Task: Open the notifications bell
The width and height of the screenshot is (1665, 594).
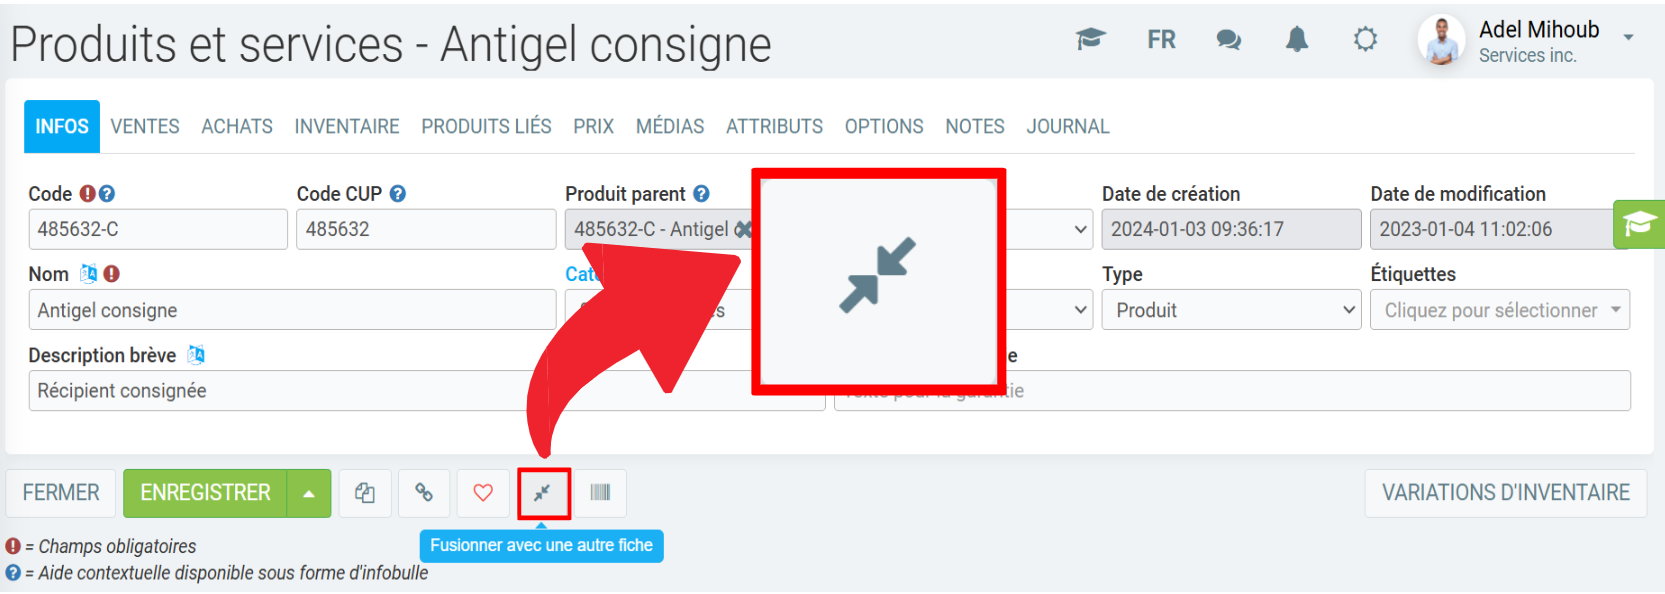Action: pyautogui.click(x=1297, y=40)
